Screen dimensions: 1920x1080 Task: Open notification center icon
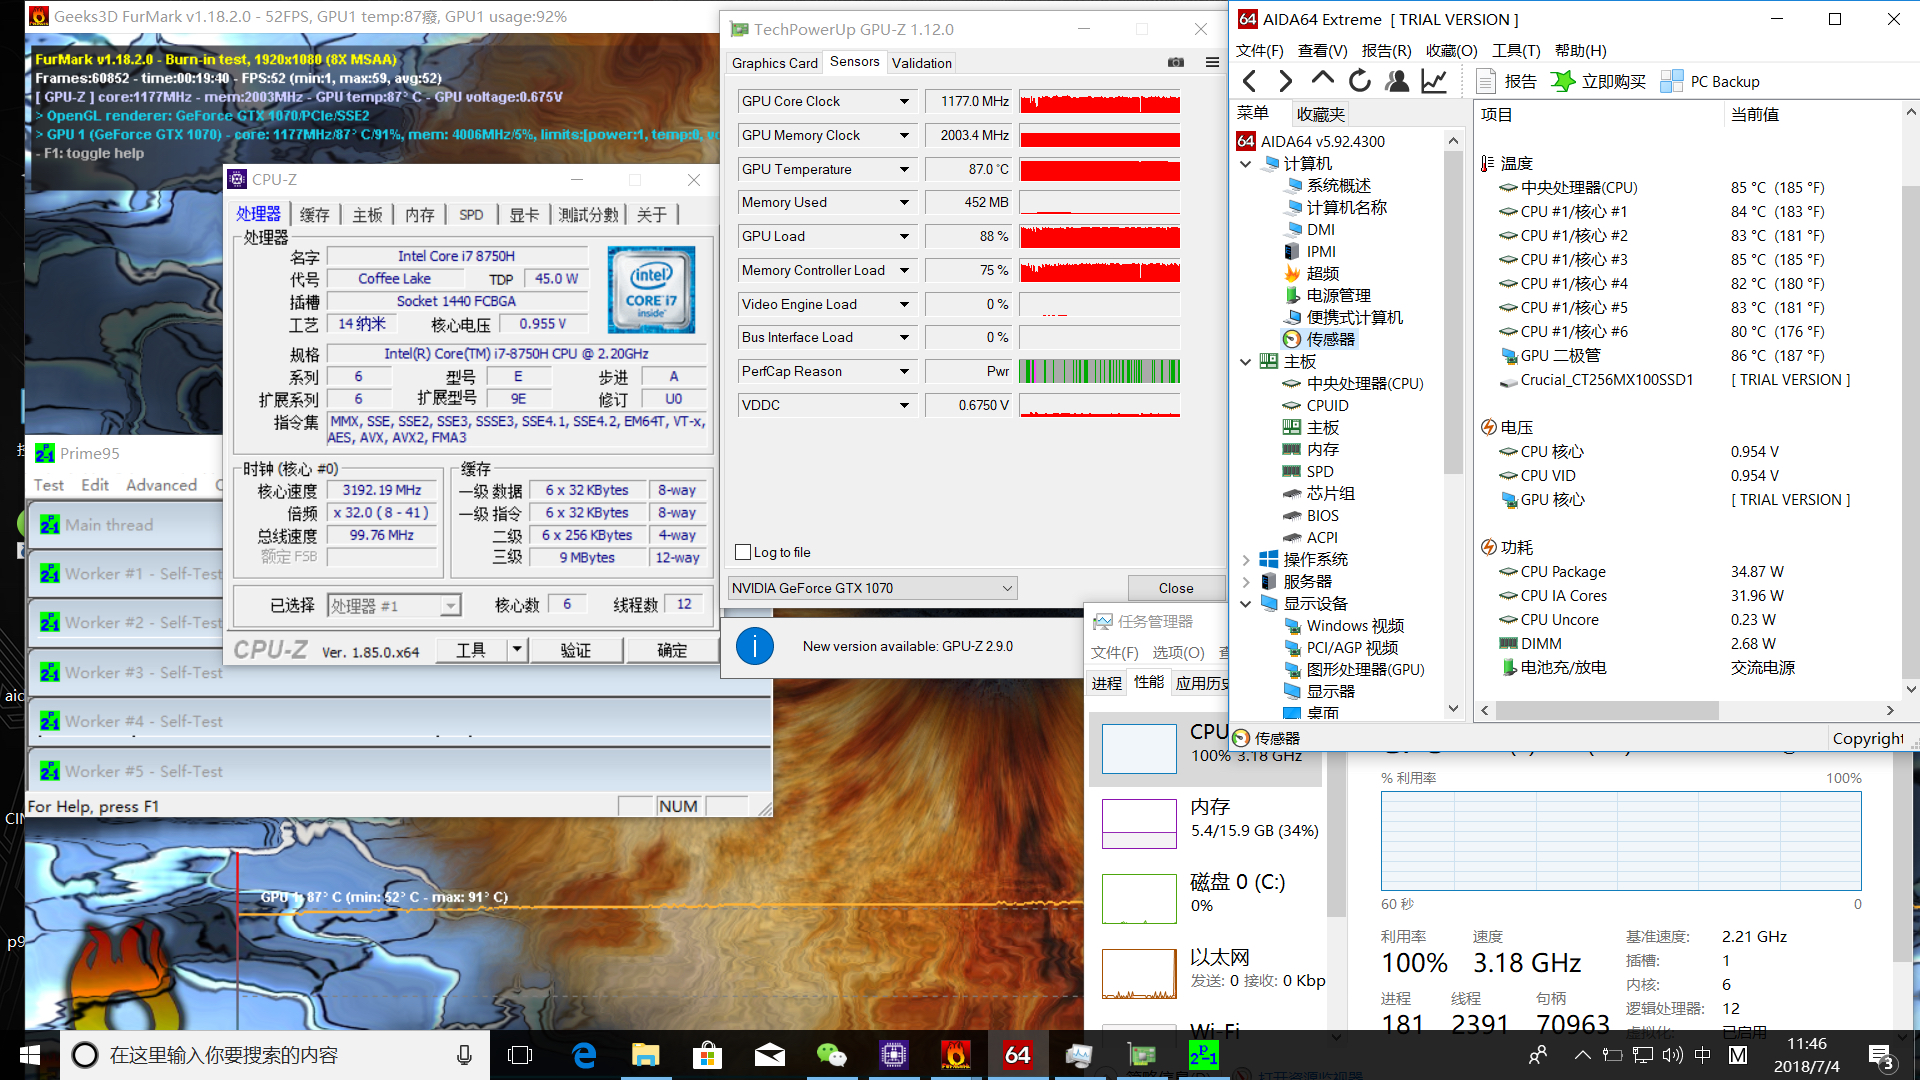tap(1881, 1055)
